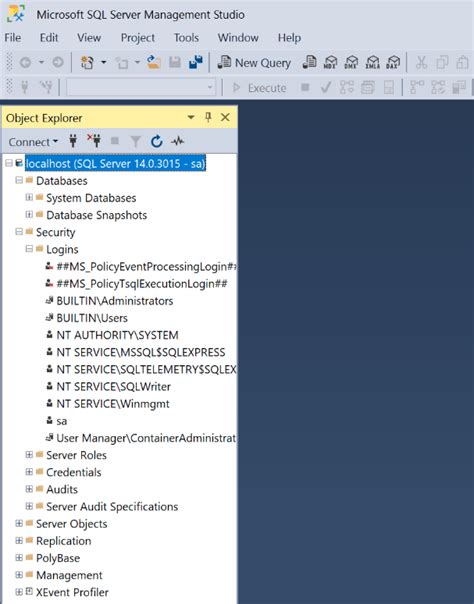The image size is (474, 604).
Task: Select the sa login
Action: pyautogui.click(x=62, y=421)
